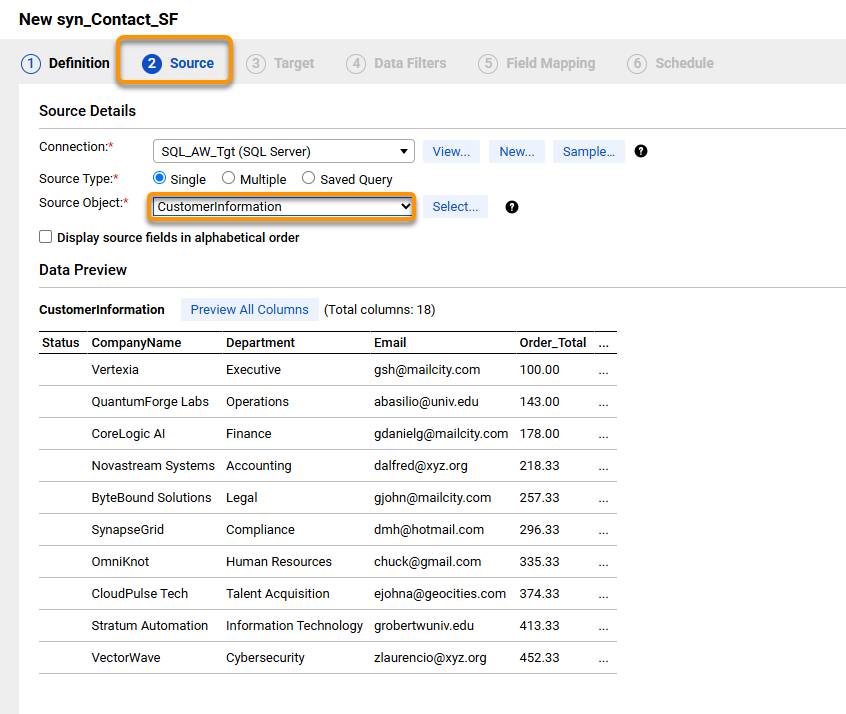Go to step 1 Definition
Screen dimensions: 846x714
pyautogui.click(x=65, y=63)
